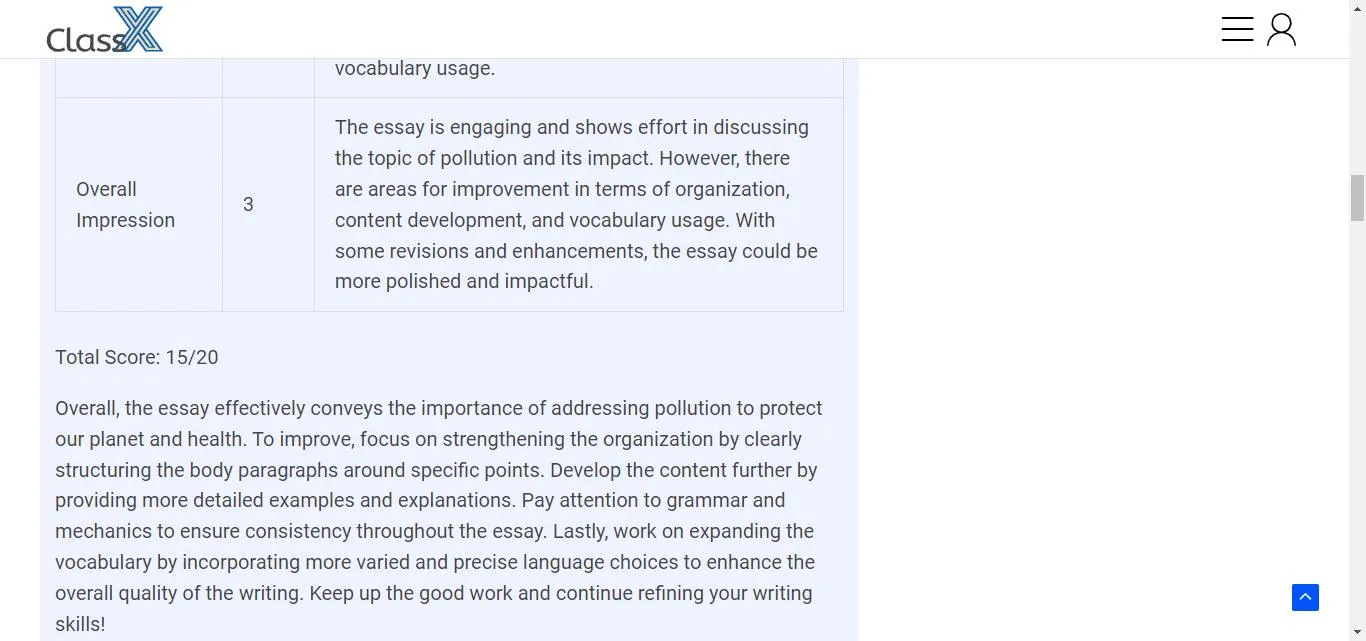Click the person silhouette in the header

click(x=1282, y=29)
